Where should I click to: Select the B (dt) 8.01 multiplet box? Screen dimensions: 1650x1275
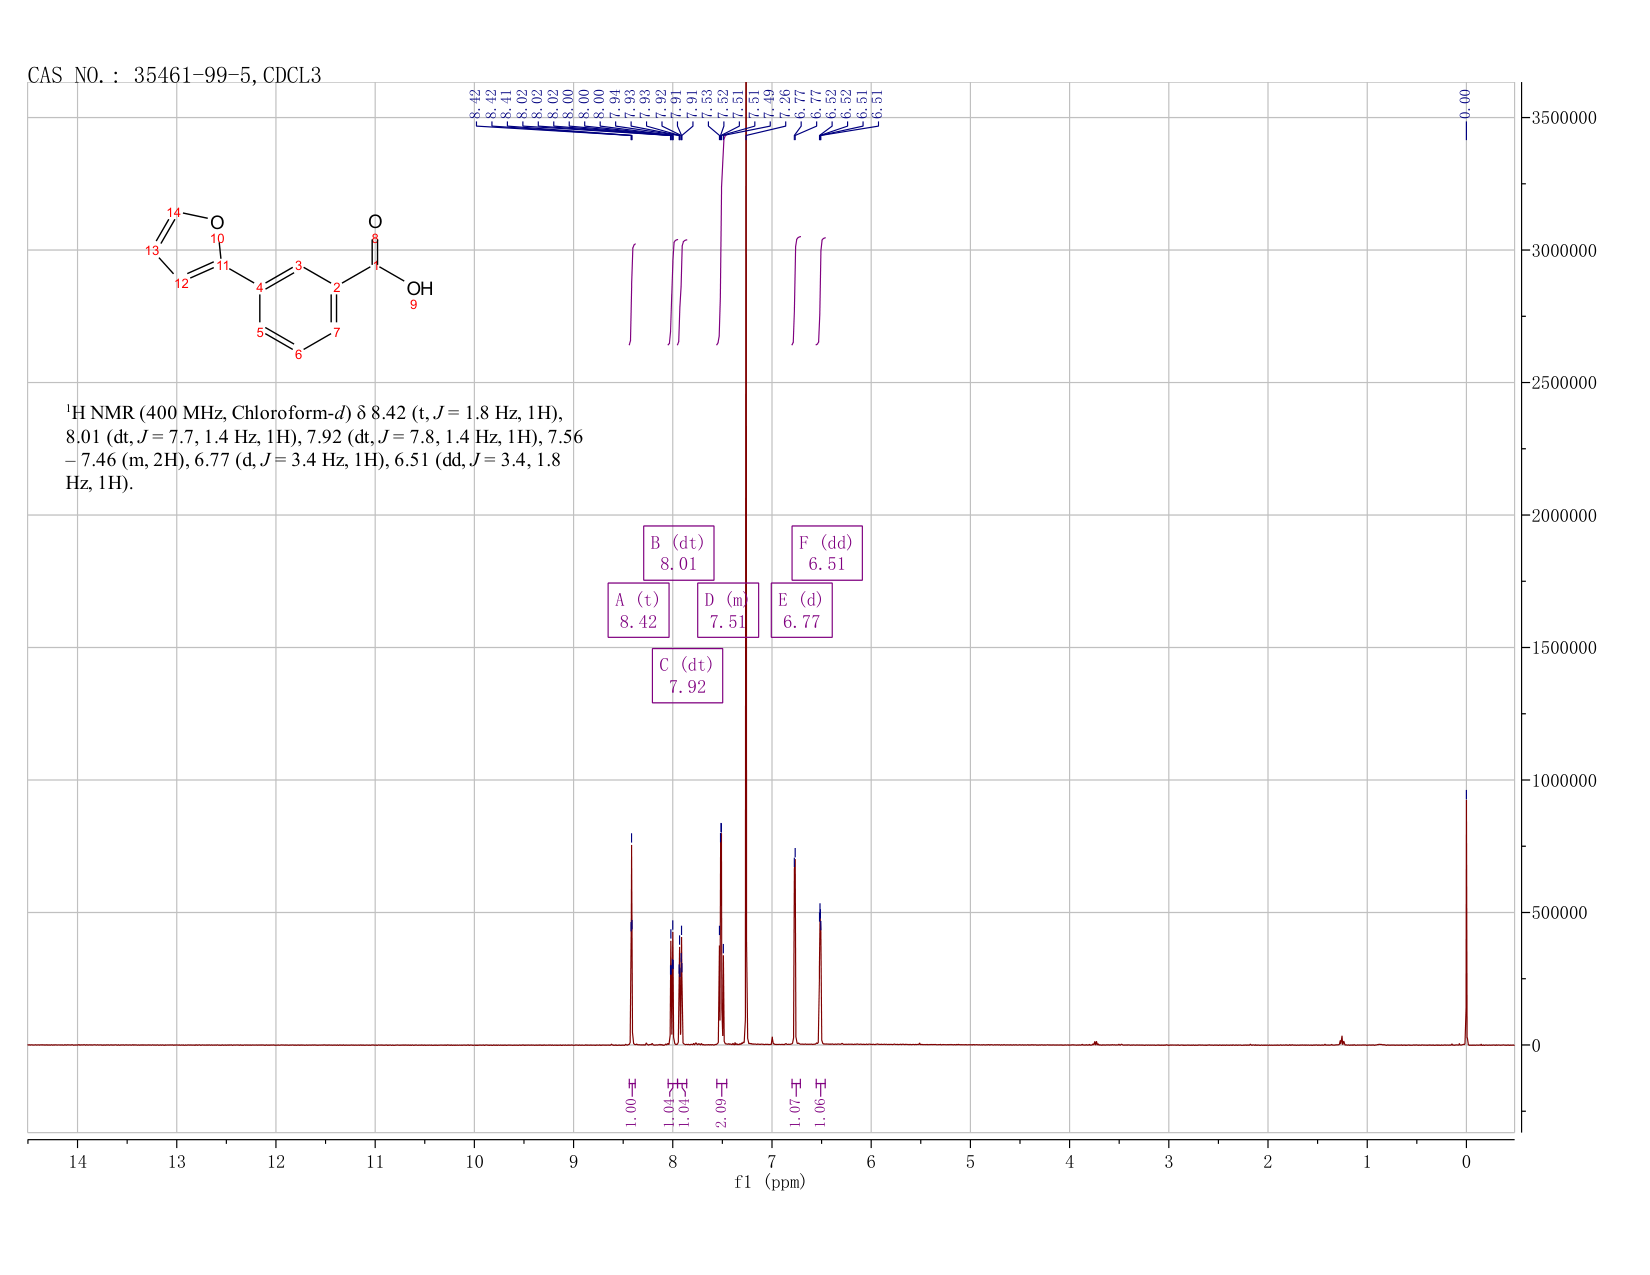tap(678, 553)
